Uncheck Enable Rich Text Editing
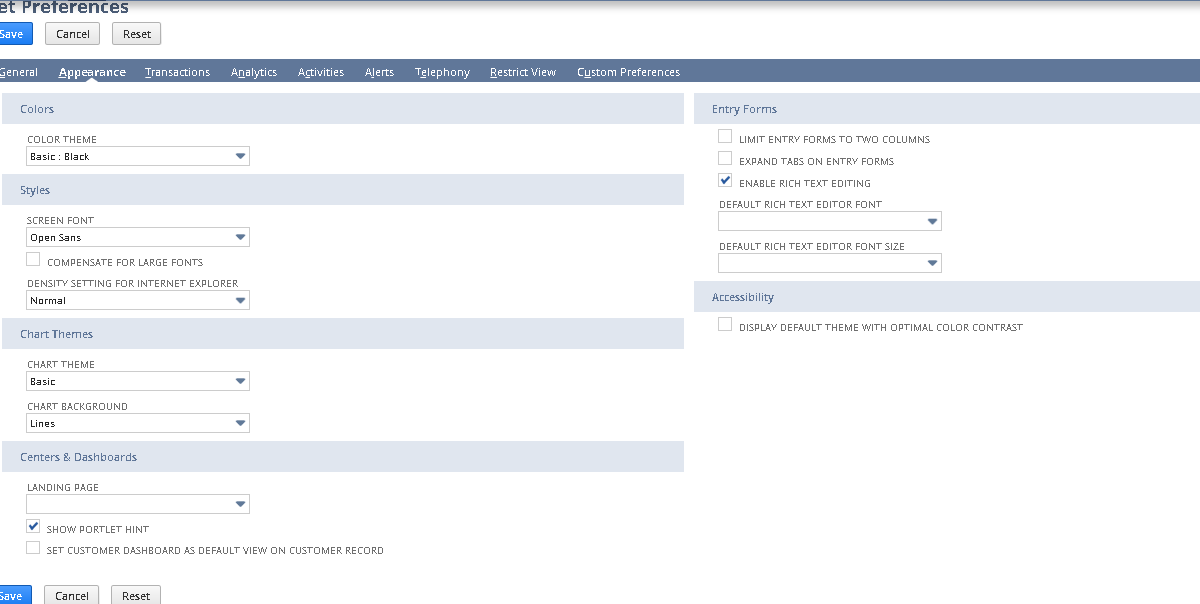 point(724,180)
